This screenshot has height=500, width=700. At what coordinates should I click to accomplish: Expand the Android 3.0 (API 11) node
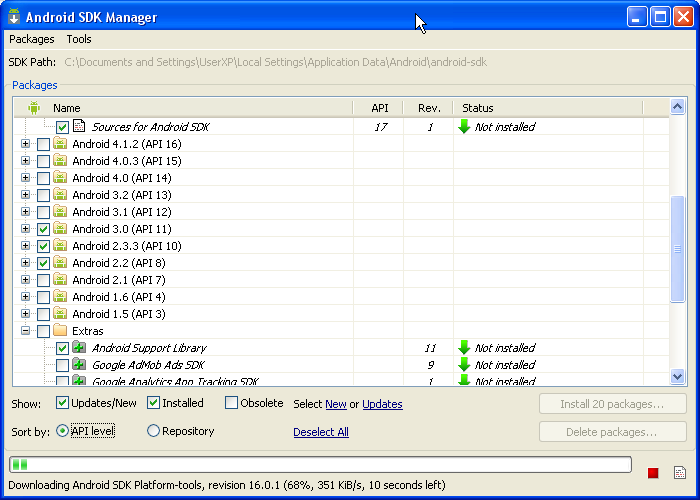tap(25, 229)
